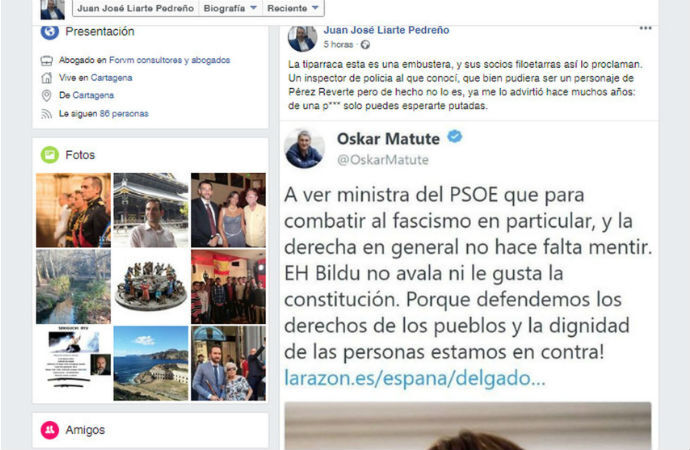690x450 pixels.
Task: Click the public globe privacy icon
Action: [x=365, y=44]
